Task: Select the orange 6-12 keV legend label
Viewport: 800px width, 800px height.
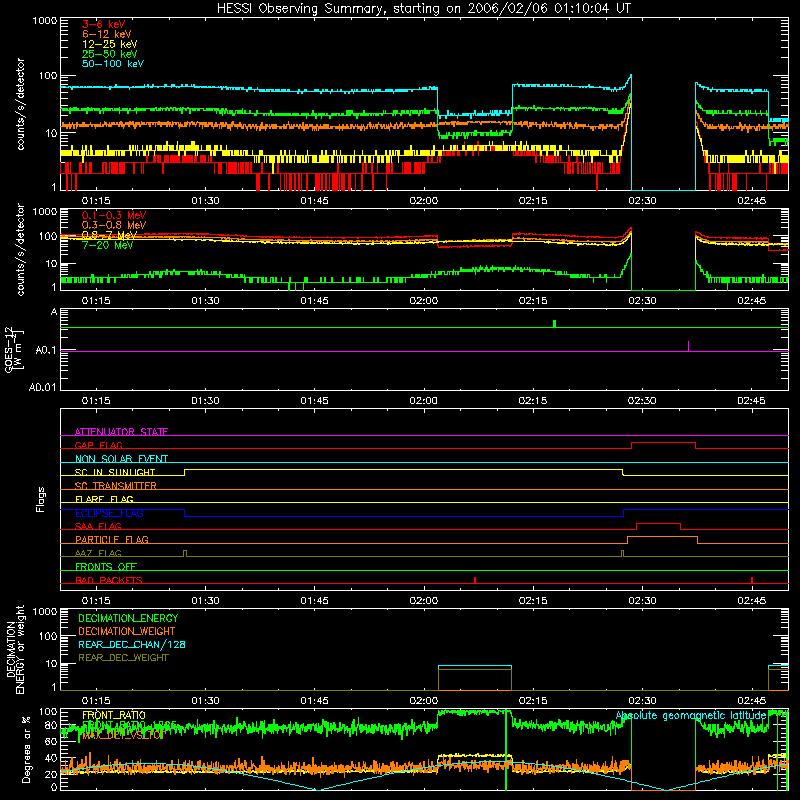Action: (x=107, y=34)
